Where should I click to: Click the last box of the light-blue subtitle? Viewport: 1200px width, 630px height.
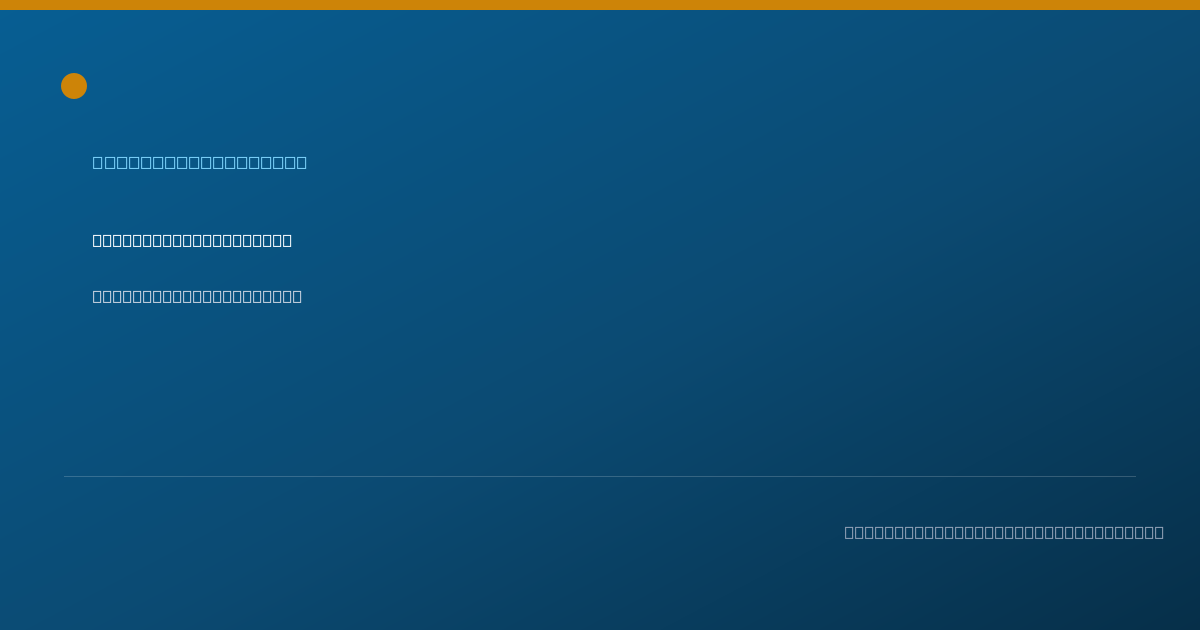301,162
